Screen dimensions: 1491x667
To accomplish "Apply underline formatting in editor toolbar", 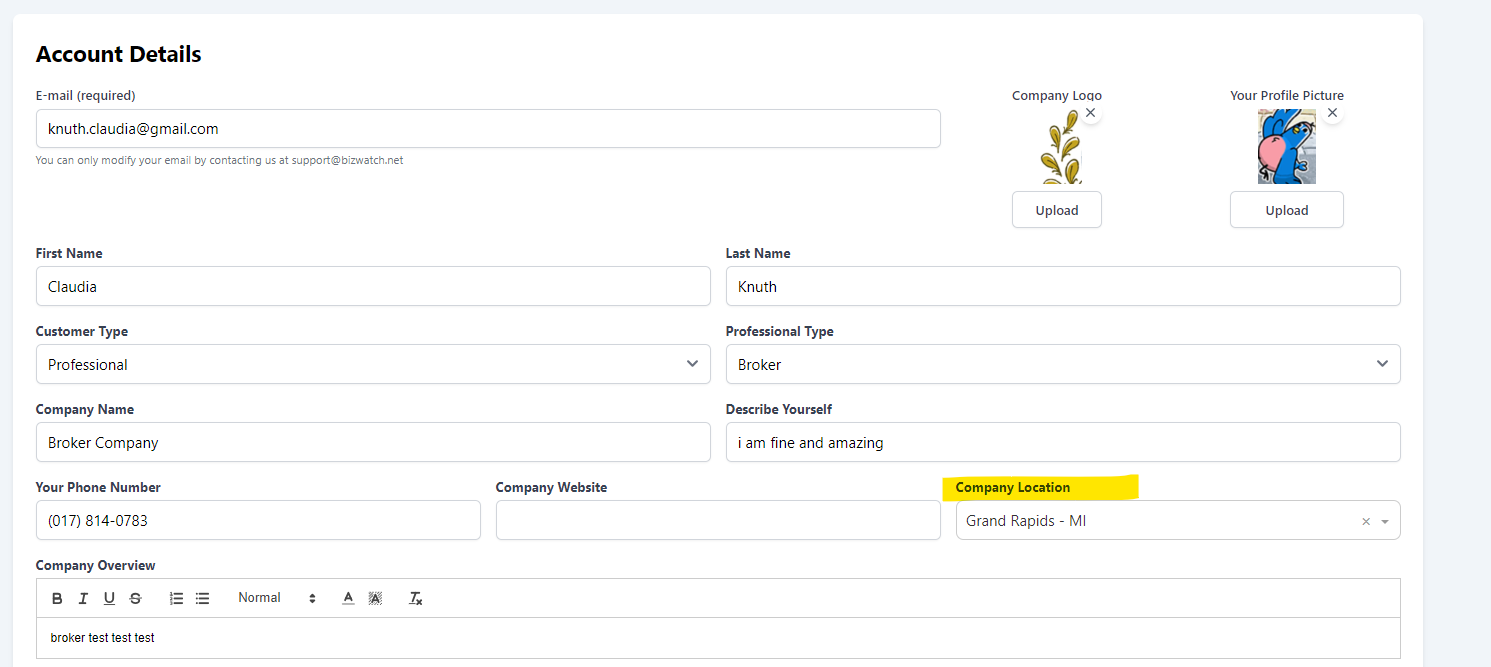I will tap(109, 598).
